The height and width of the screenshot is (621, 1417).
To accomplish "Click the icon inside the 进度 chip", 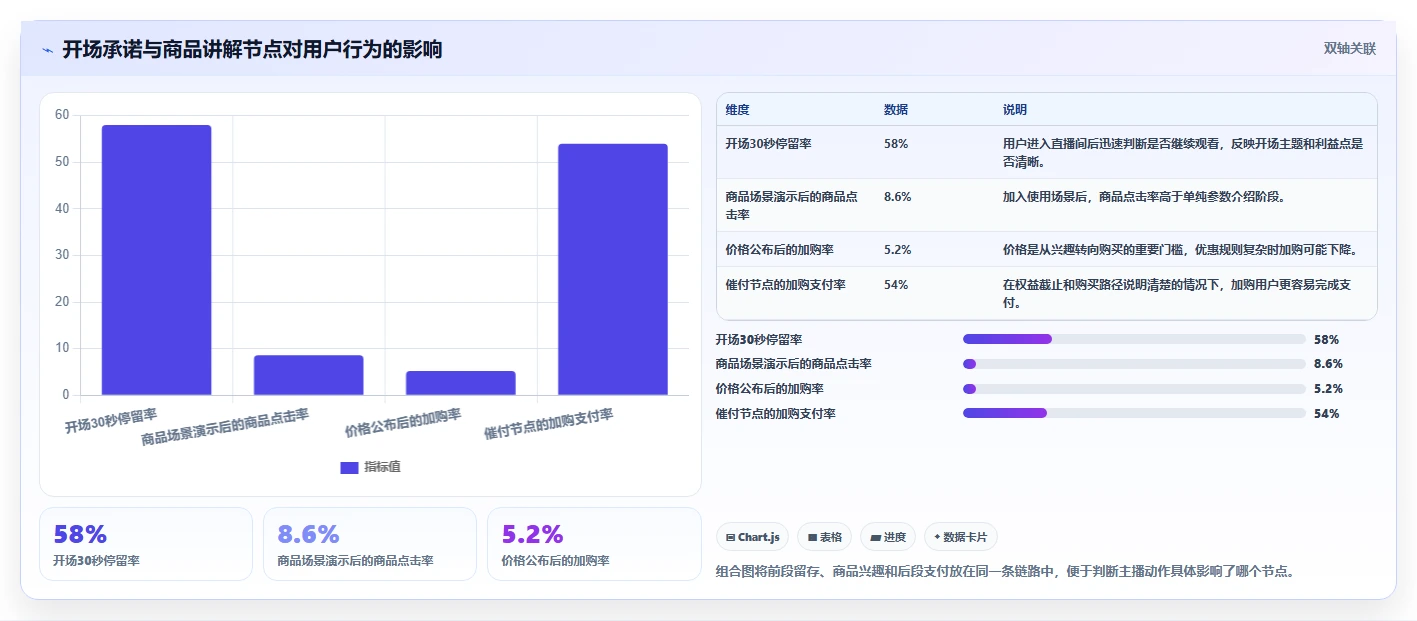I will point(875,537).
